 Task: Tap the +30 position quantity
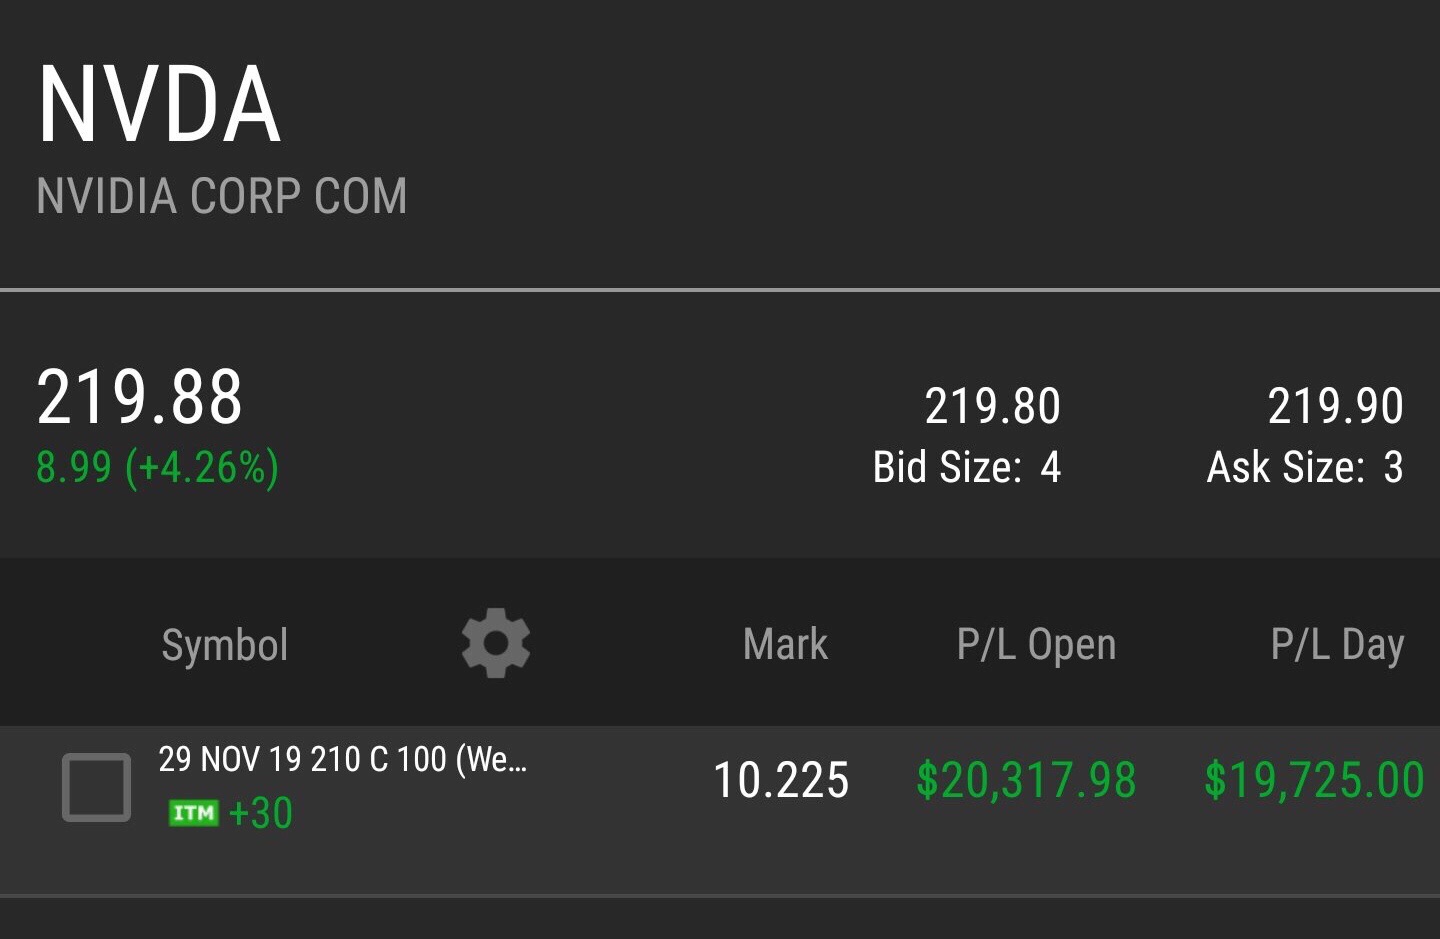260,813
